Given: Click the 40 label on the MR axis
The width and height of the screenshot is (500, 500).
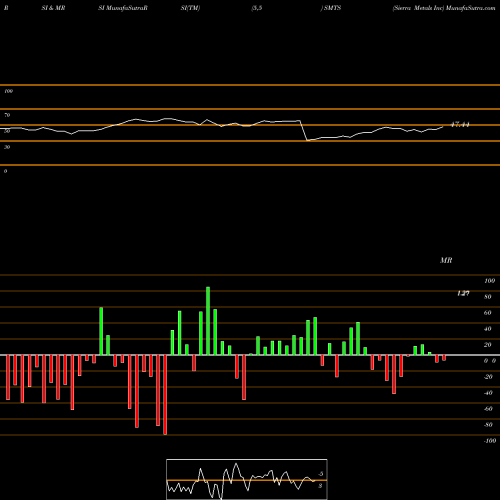Looking at the screenshot, I should [x=488, y=329].
